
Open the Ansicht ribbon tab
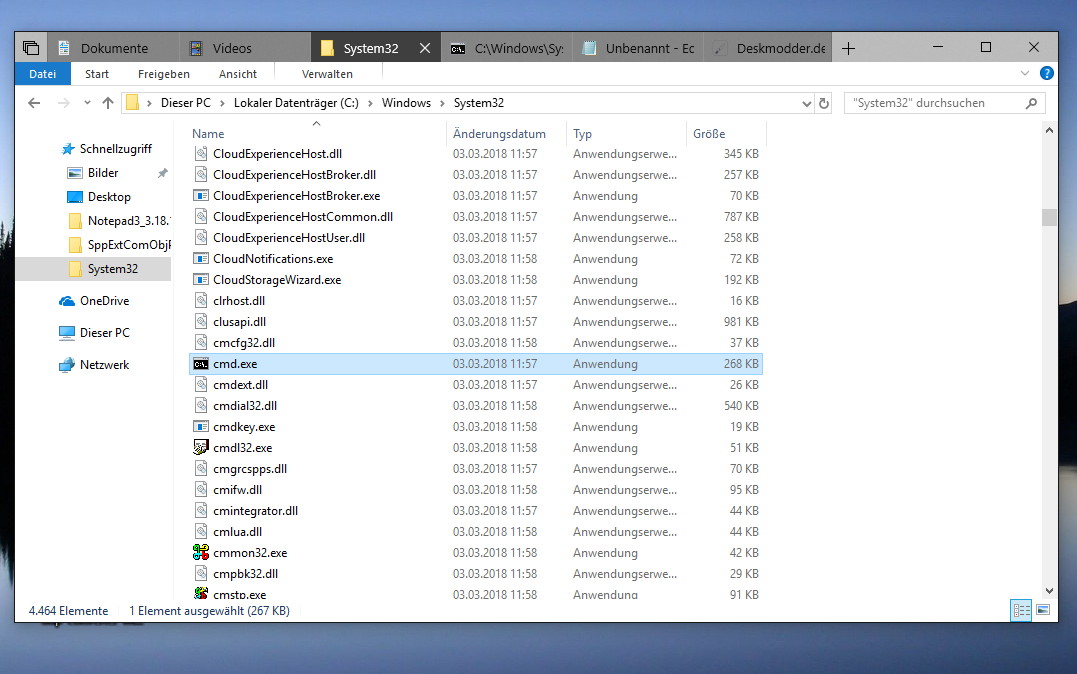(x=238, y=74)
